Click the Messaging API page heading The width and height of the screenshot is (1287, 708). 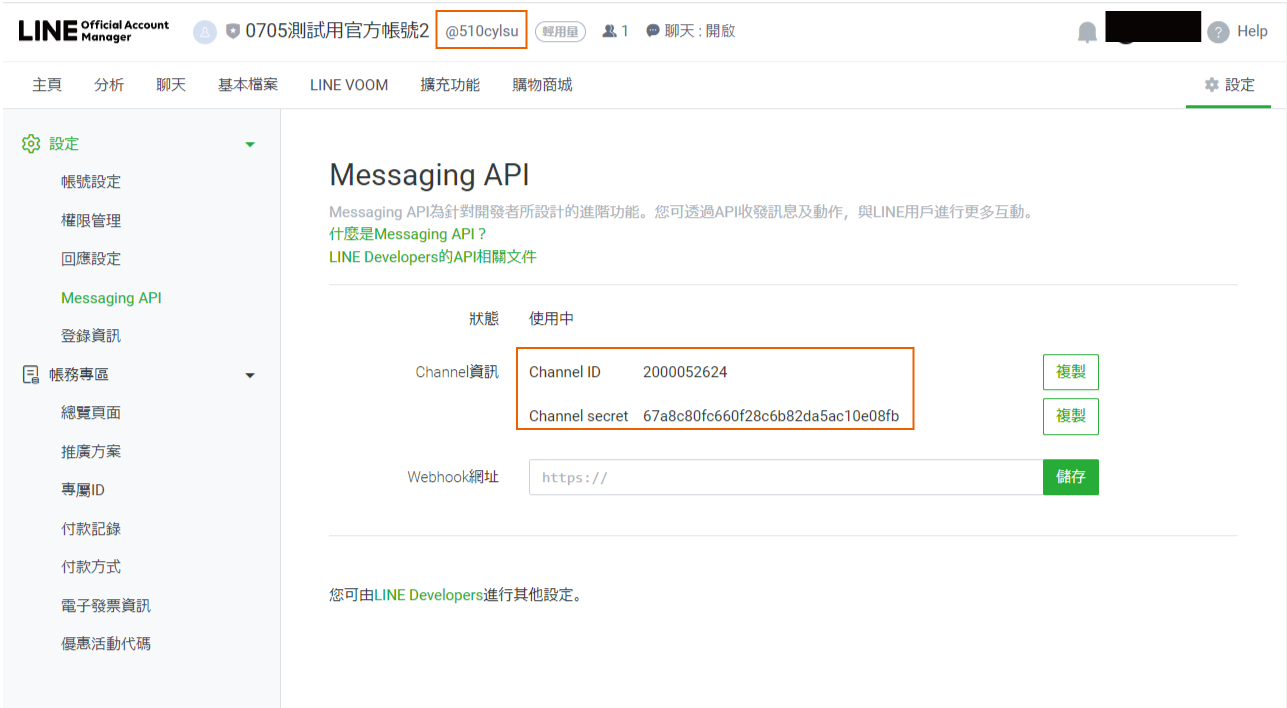point(429,175)
